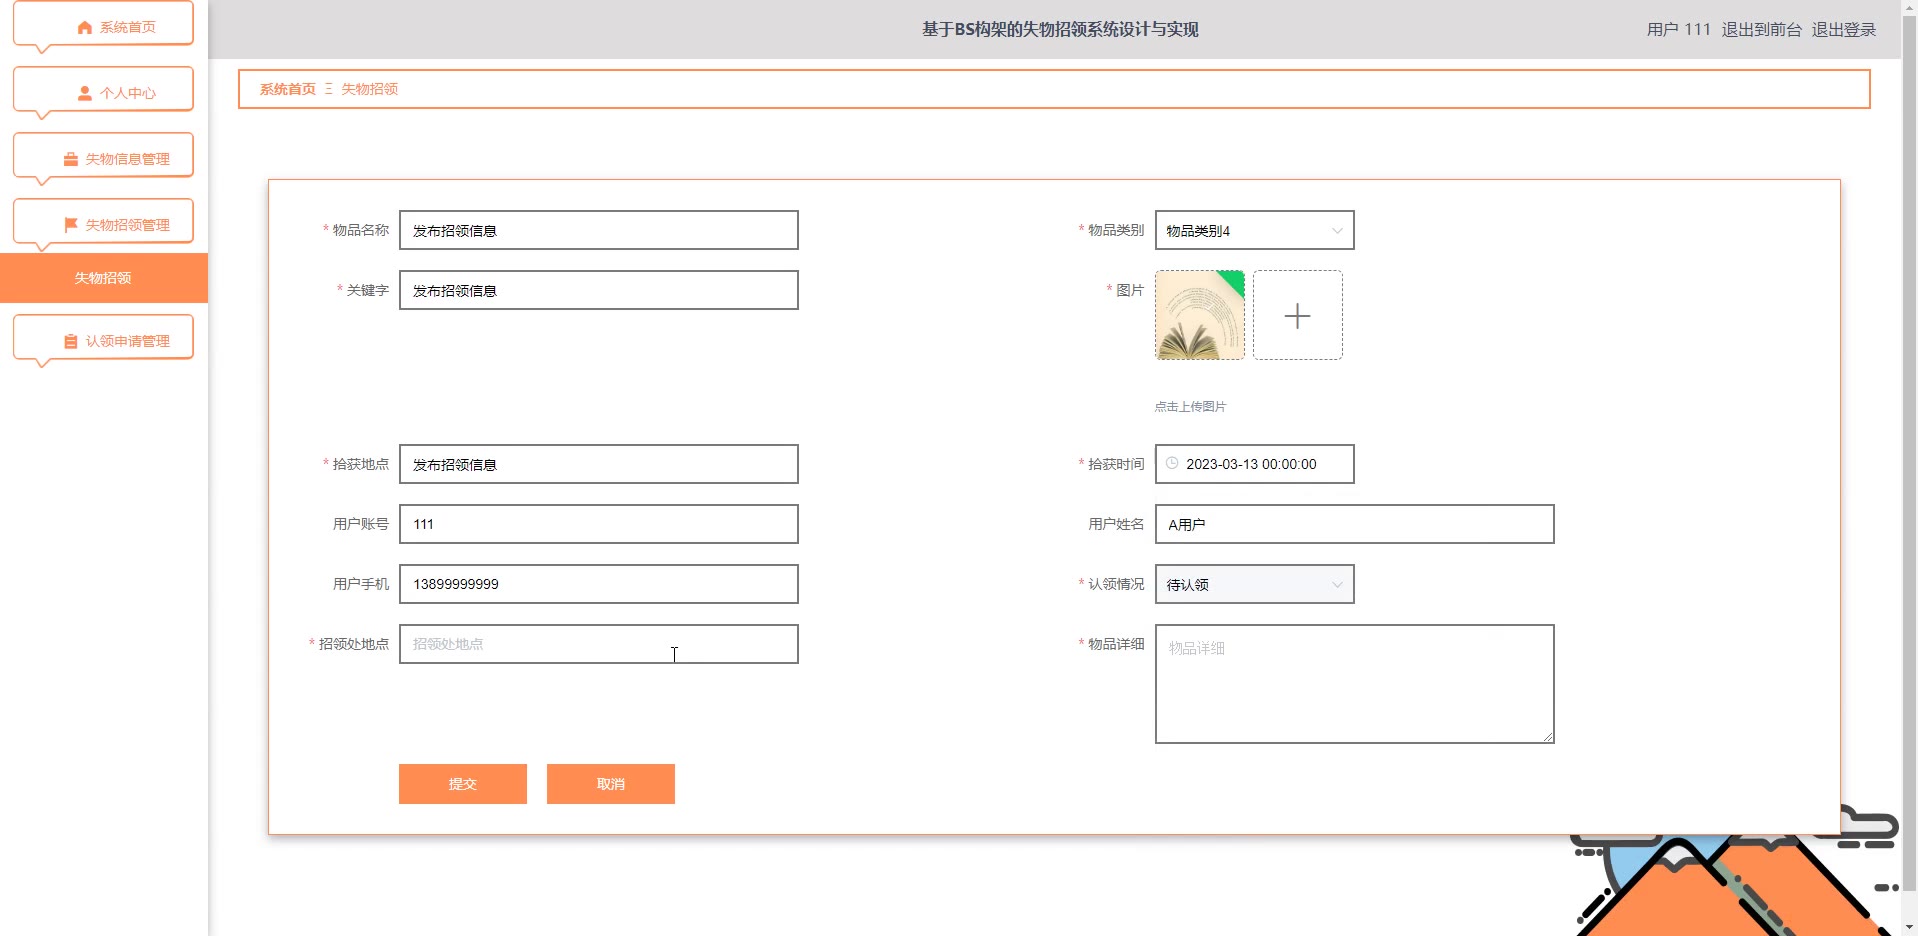Click 退出到前台 in the header
This screenshot has height=936, width=1918.
1761,30
